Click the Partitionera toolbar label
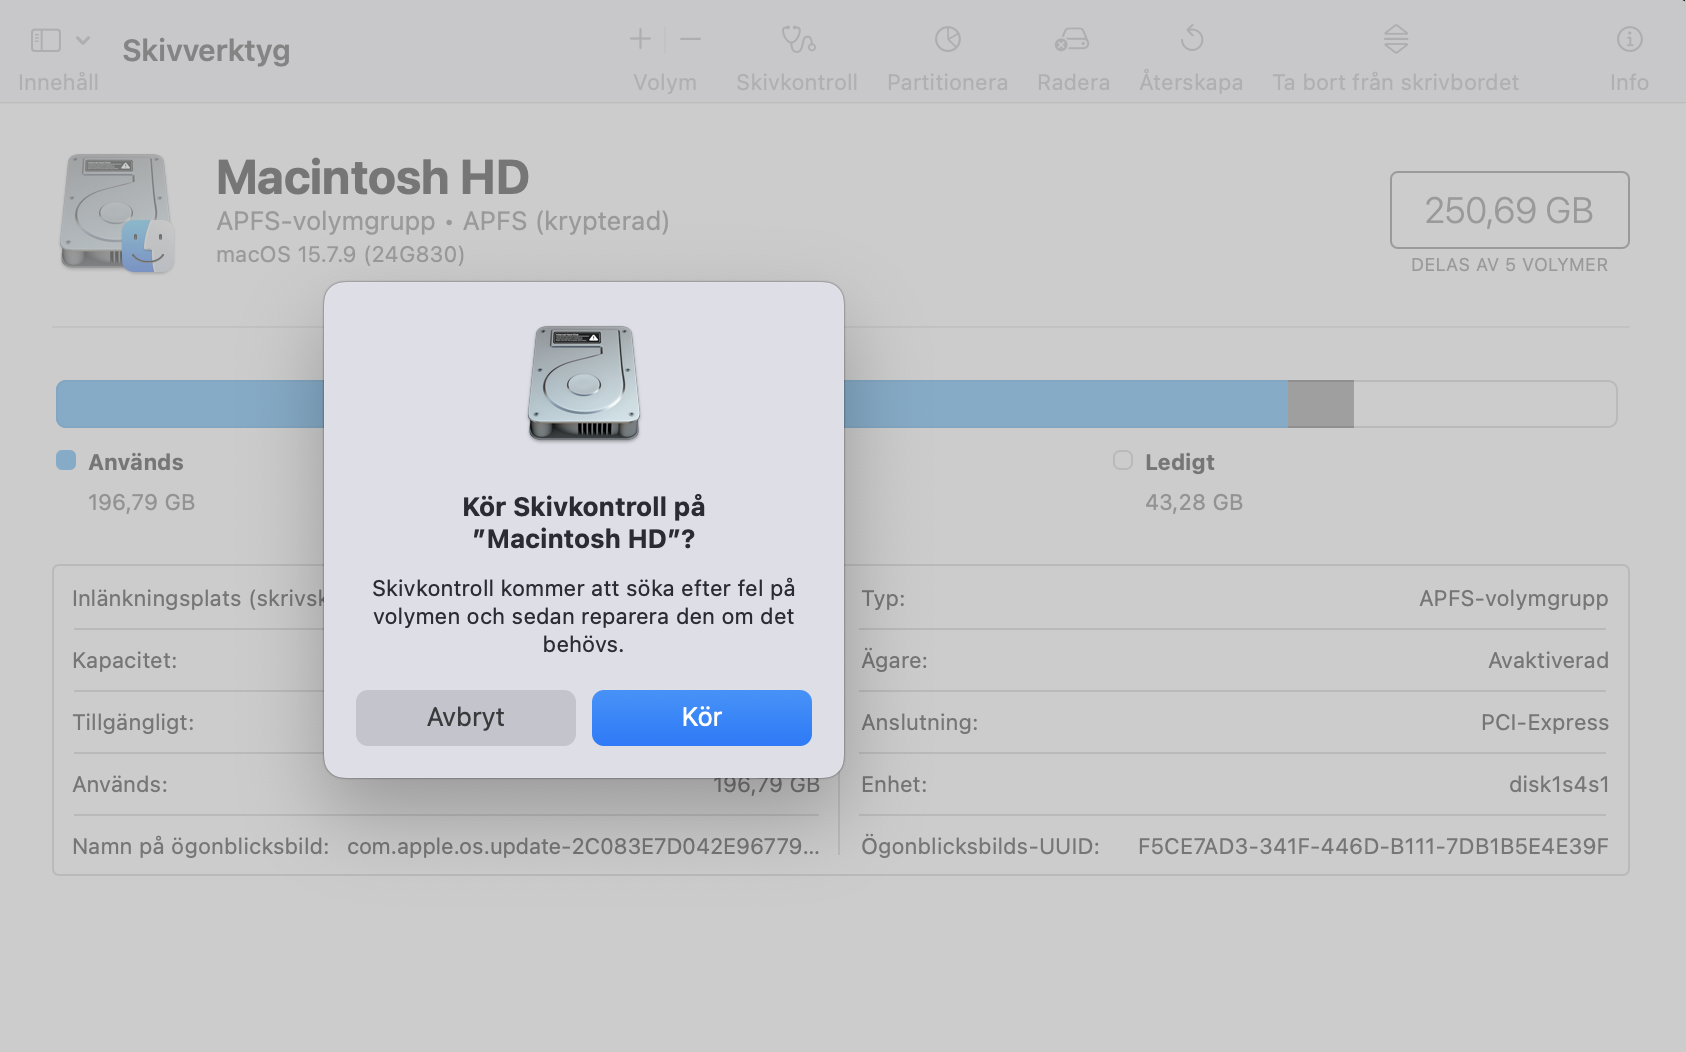Viewport: 1686px width, 1052px height. [x=947, y=82]
